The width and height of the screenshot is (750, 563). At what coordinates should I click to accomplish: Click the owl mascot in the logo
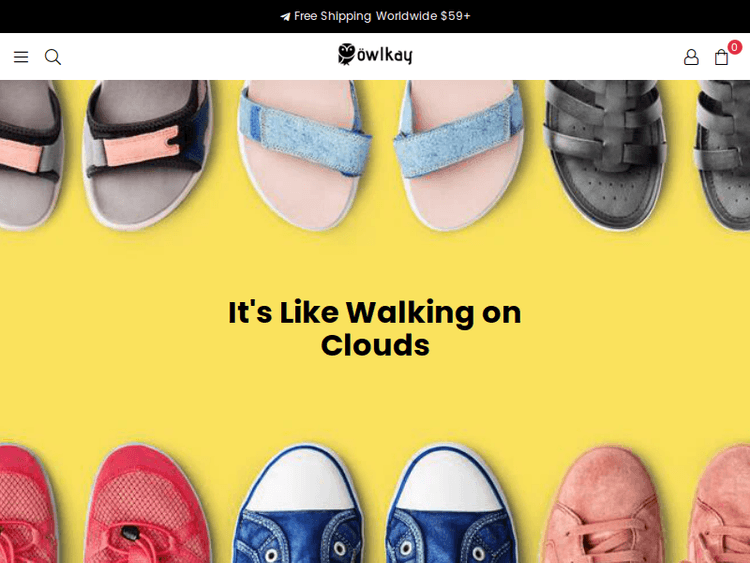click(346, 54)
